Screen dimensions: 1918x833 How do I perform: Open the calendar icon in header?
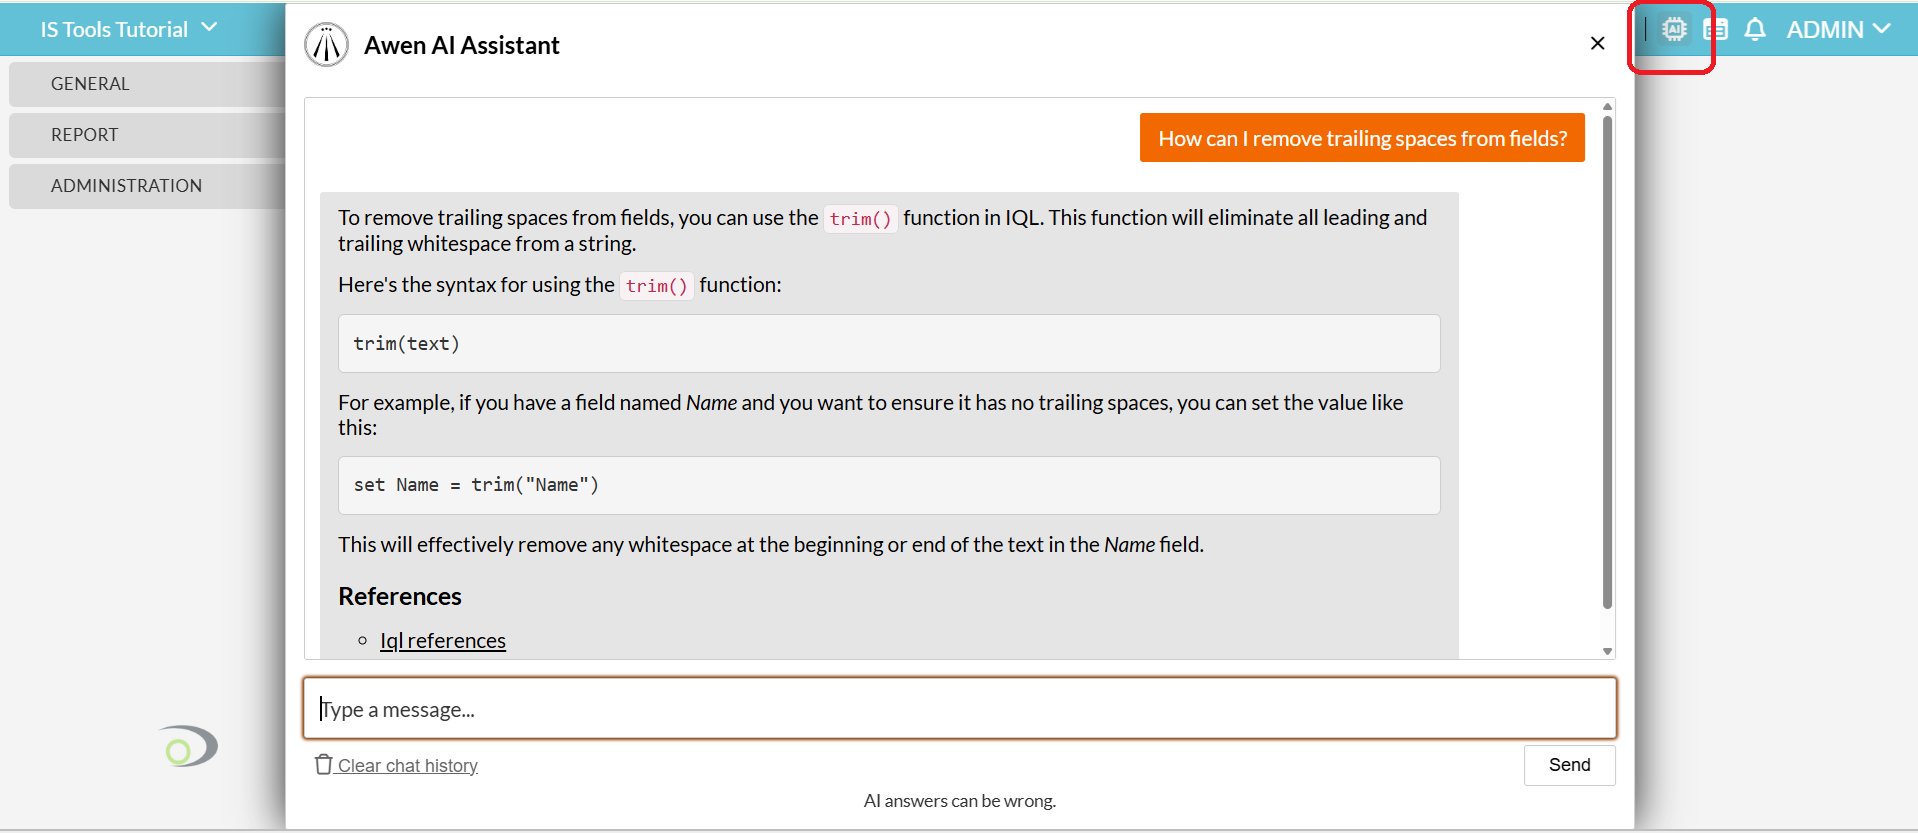point(1715,30)
